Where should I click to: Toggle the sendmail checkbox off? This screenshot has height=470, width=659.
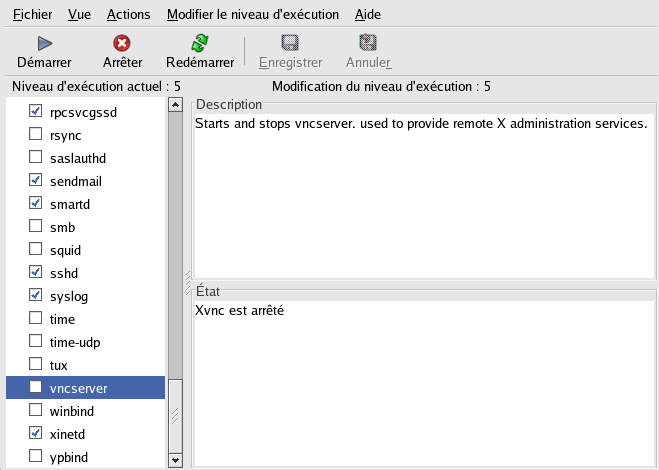[36, 181]
